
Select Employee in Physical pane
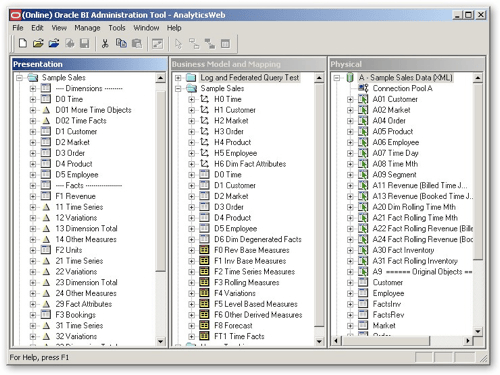(388, 293)
